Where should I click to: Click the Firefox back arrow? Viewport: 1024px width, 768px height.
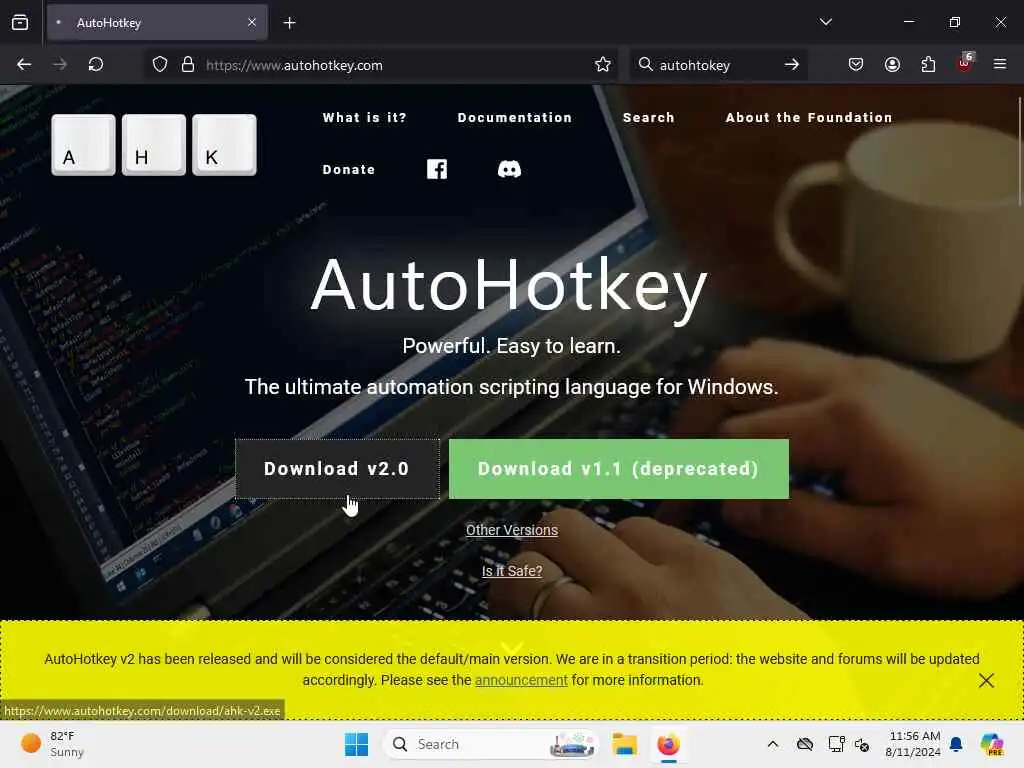point(24,64)
